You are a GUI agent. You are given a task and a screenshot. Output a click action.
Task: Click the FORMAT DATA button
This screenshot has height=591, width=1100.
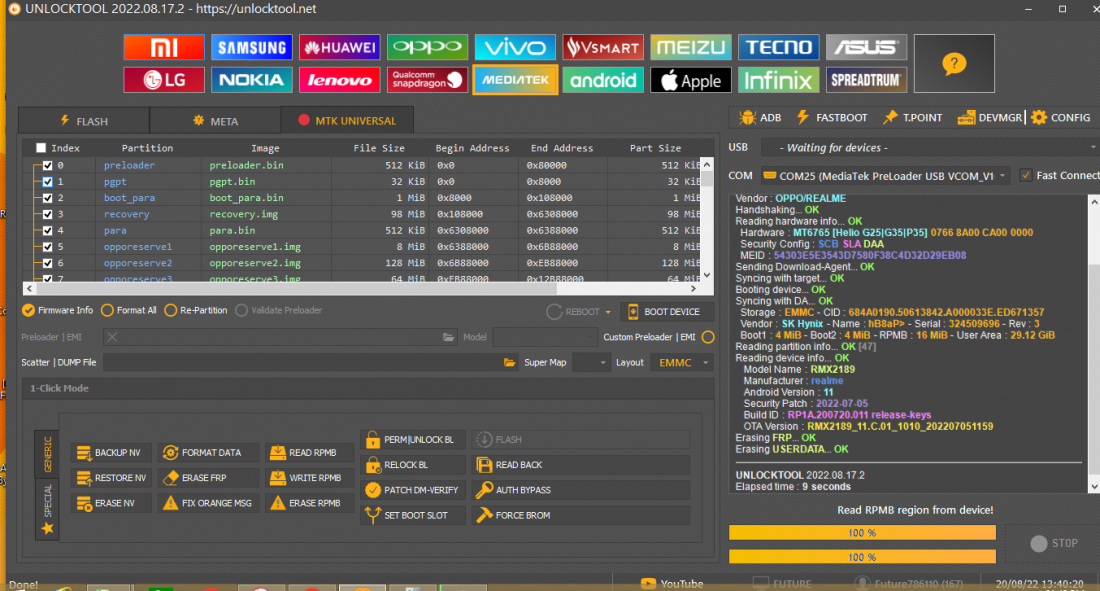click(209, 453)
